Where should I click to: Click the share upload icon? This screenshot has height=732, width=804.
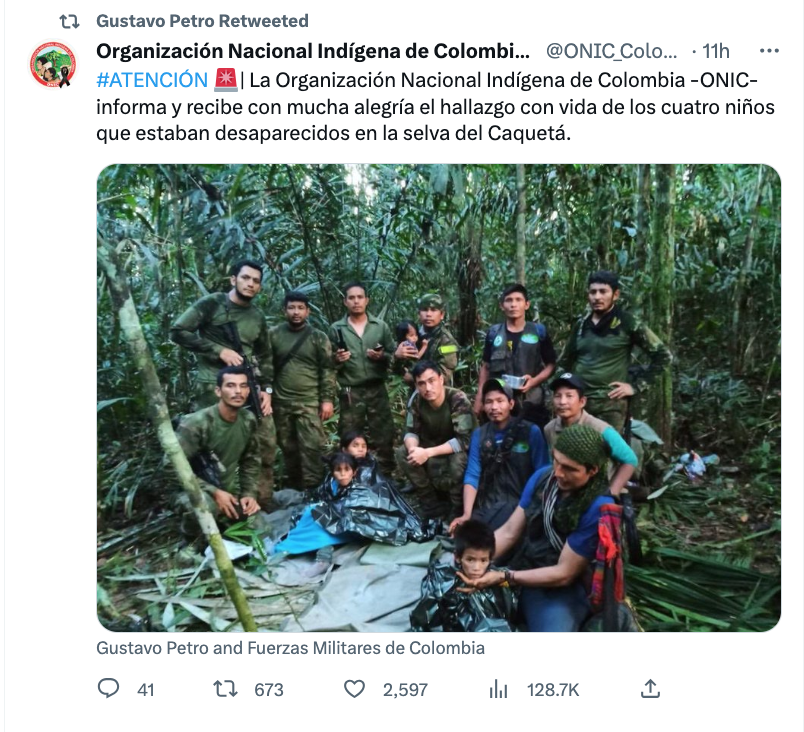click(650, 688)
